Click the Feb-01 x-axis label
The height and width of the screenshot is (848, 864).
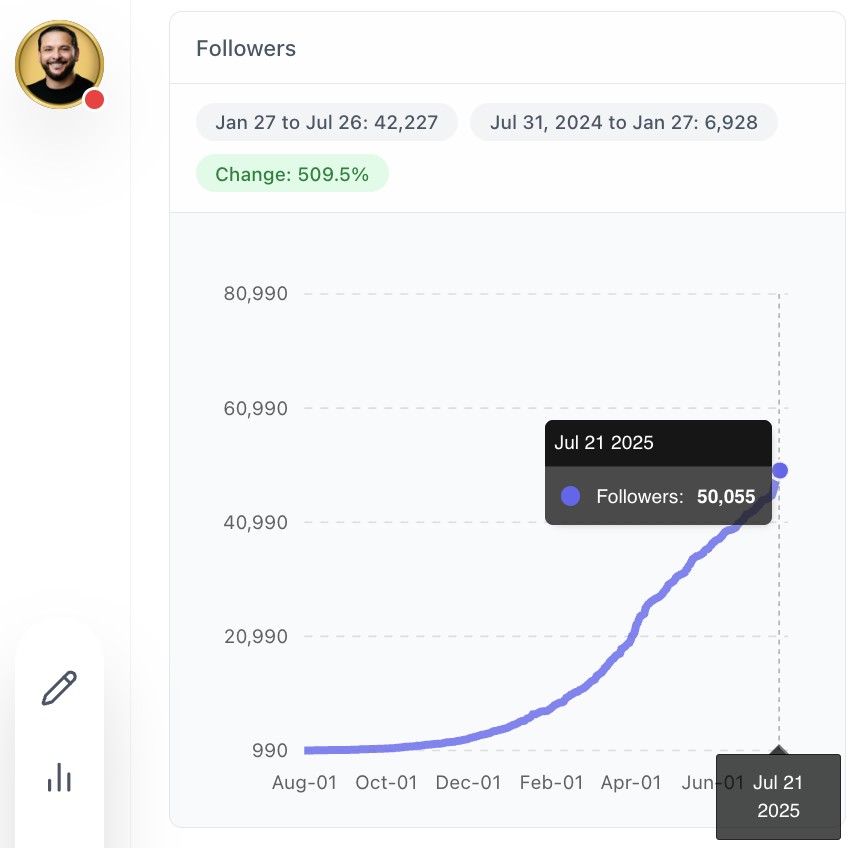tap(550, 782)
